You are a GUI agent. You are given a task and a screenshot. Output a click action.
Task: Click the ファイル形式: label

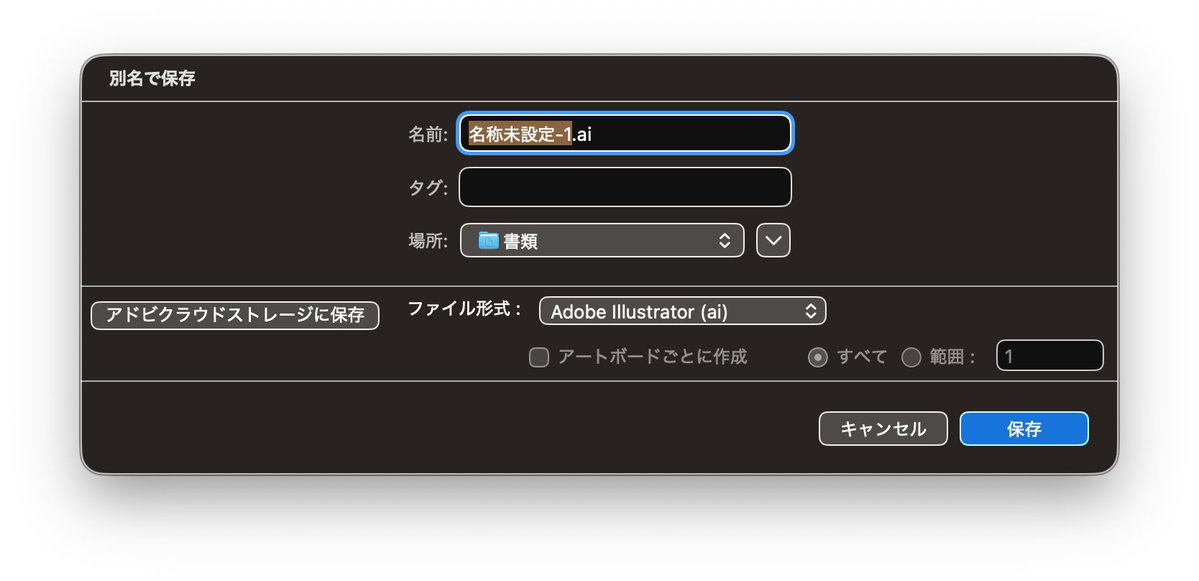pos(464,309)
